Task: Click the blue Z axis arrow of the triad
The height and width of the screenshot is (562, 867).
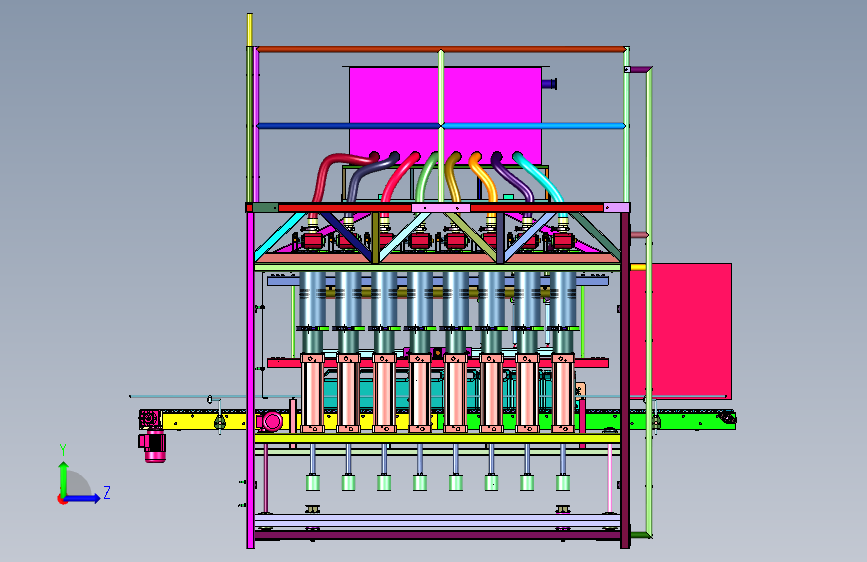Action: 83,498
